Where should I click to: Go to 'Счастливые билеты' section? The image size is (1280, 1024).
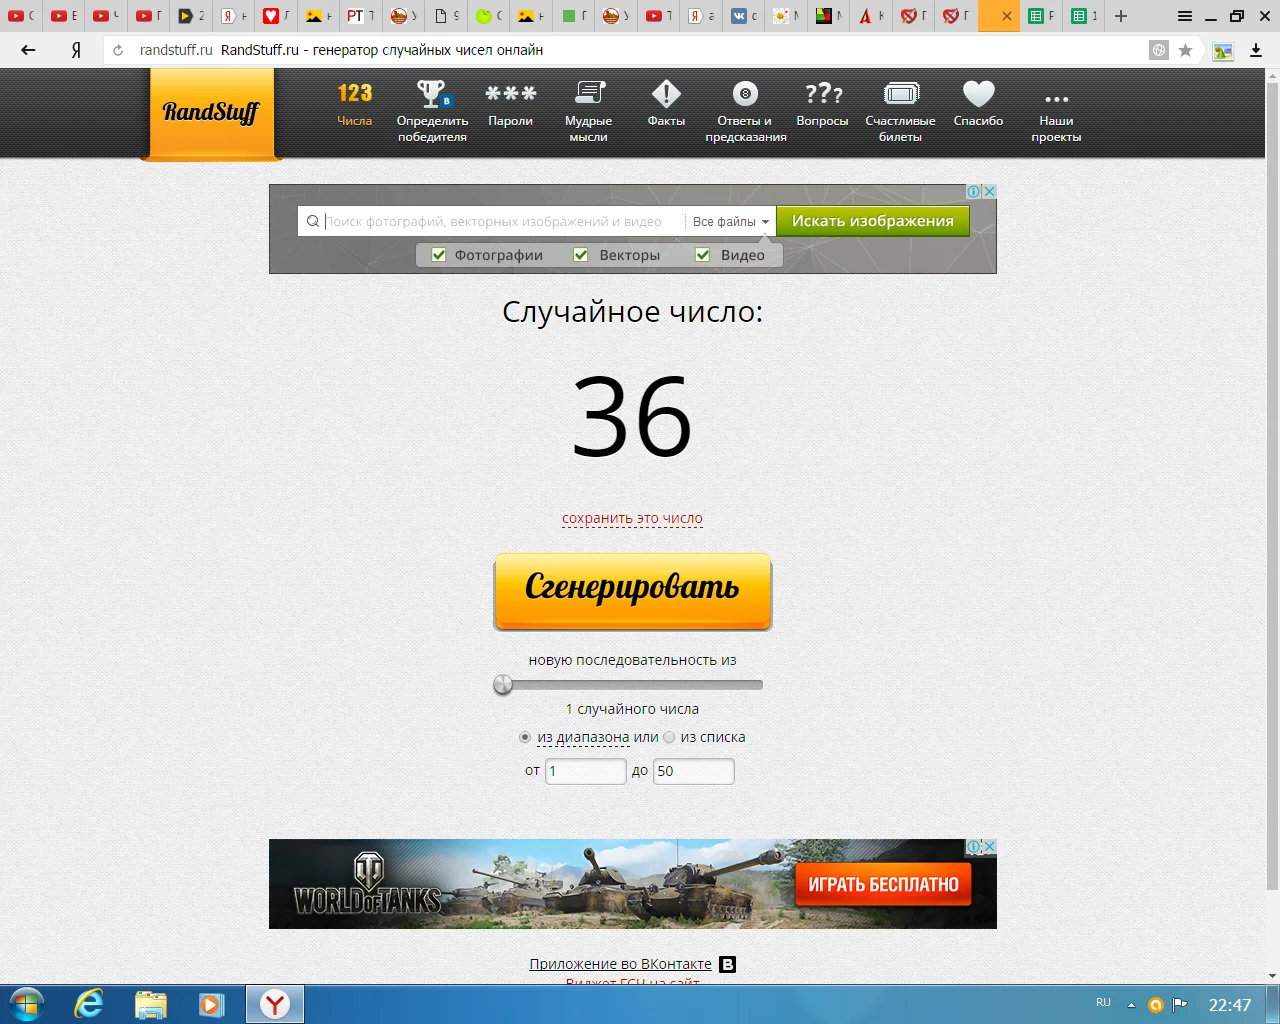[901, 112]
